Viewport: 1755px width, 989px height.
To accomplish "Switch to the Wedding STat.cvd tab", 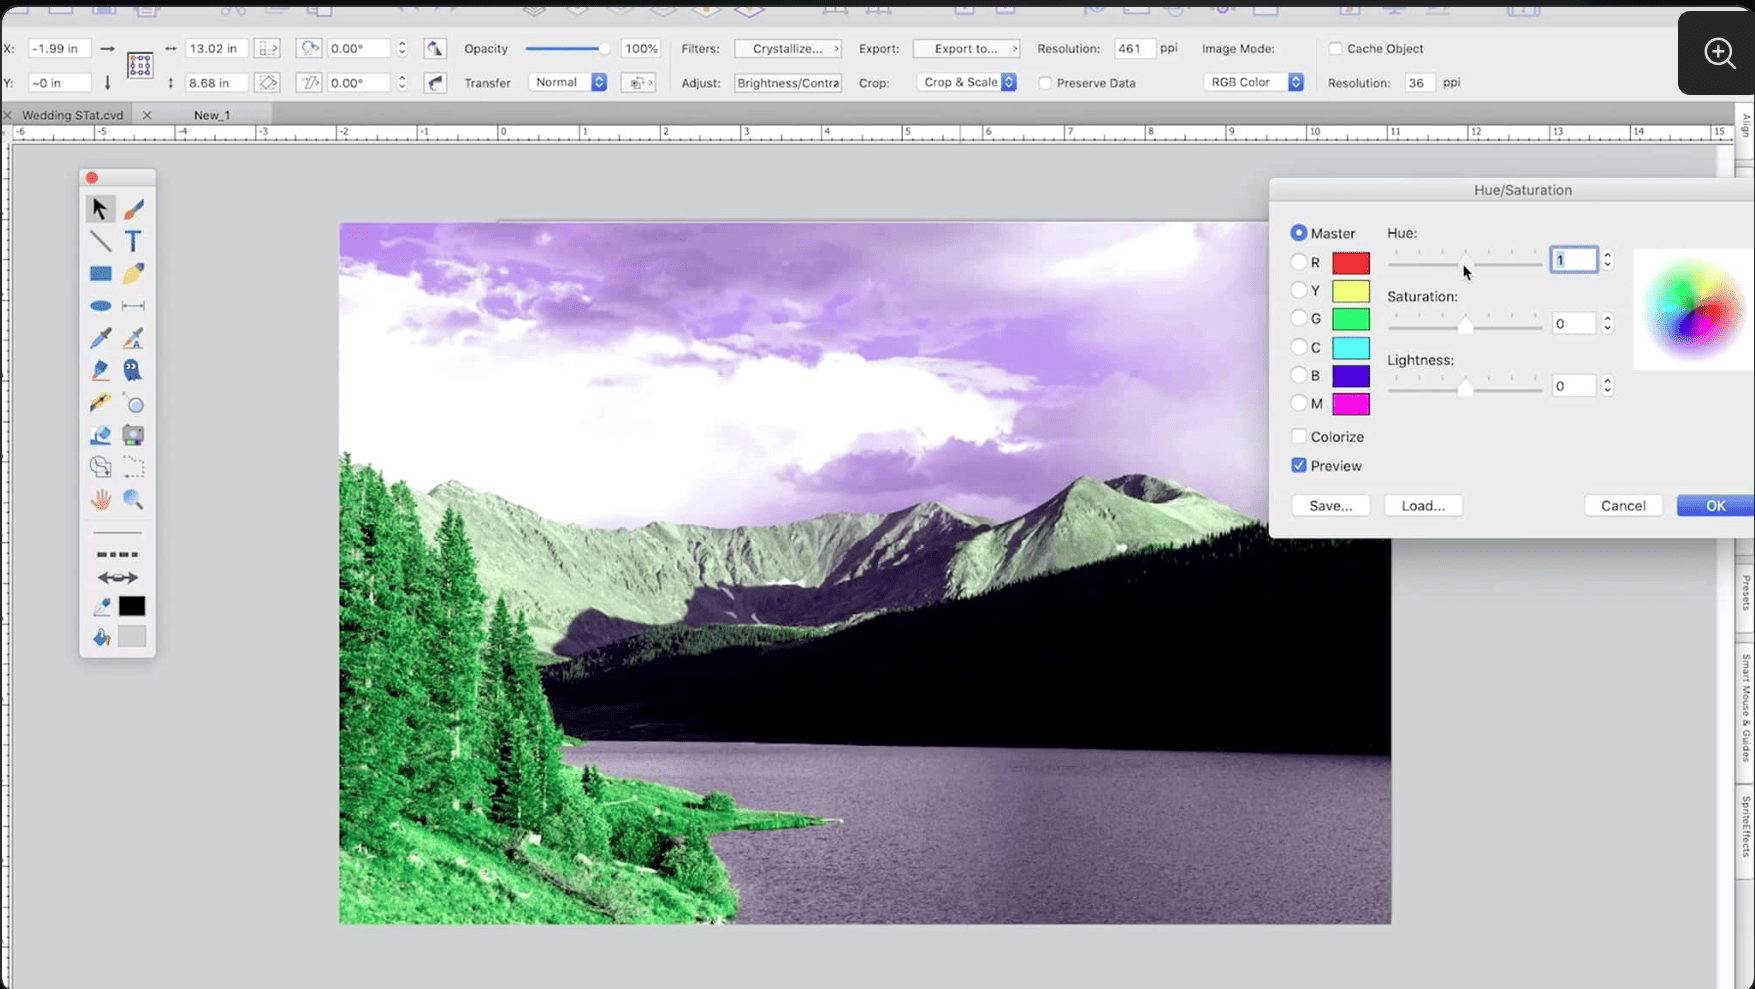I will [73, 115].
